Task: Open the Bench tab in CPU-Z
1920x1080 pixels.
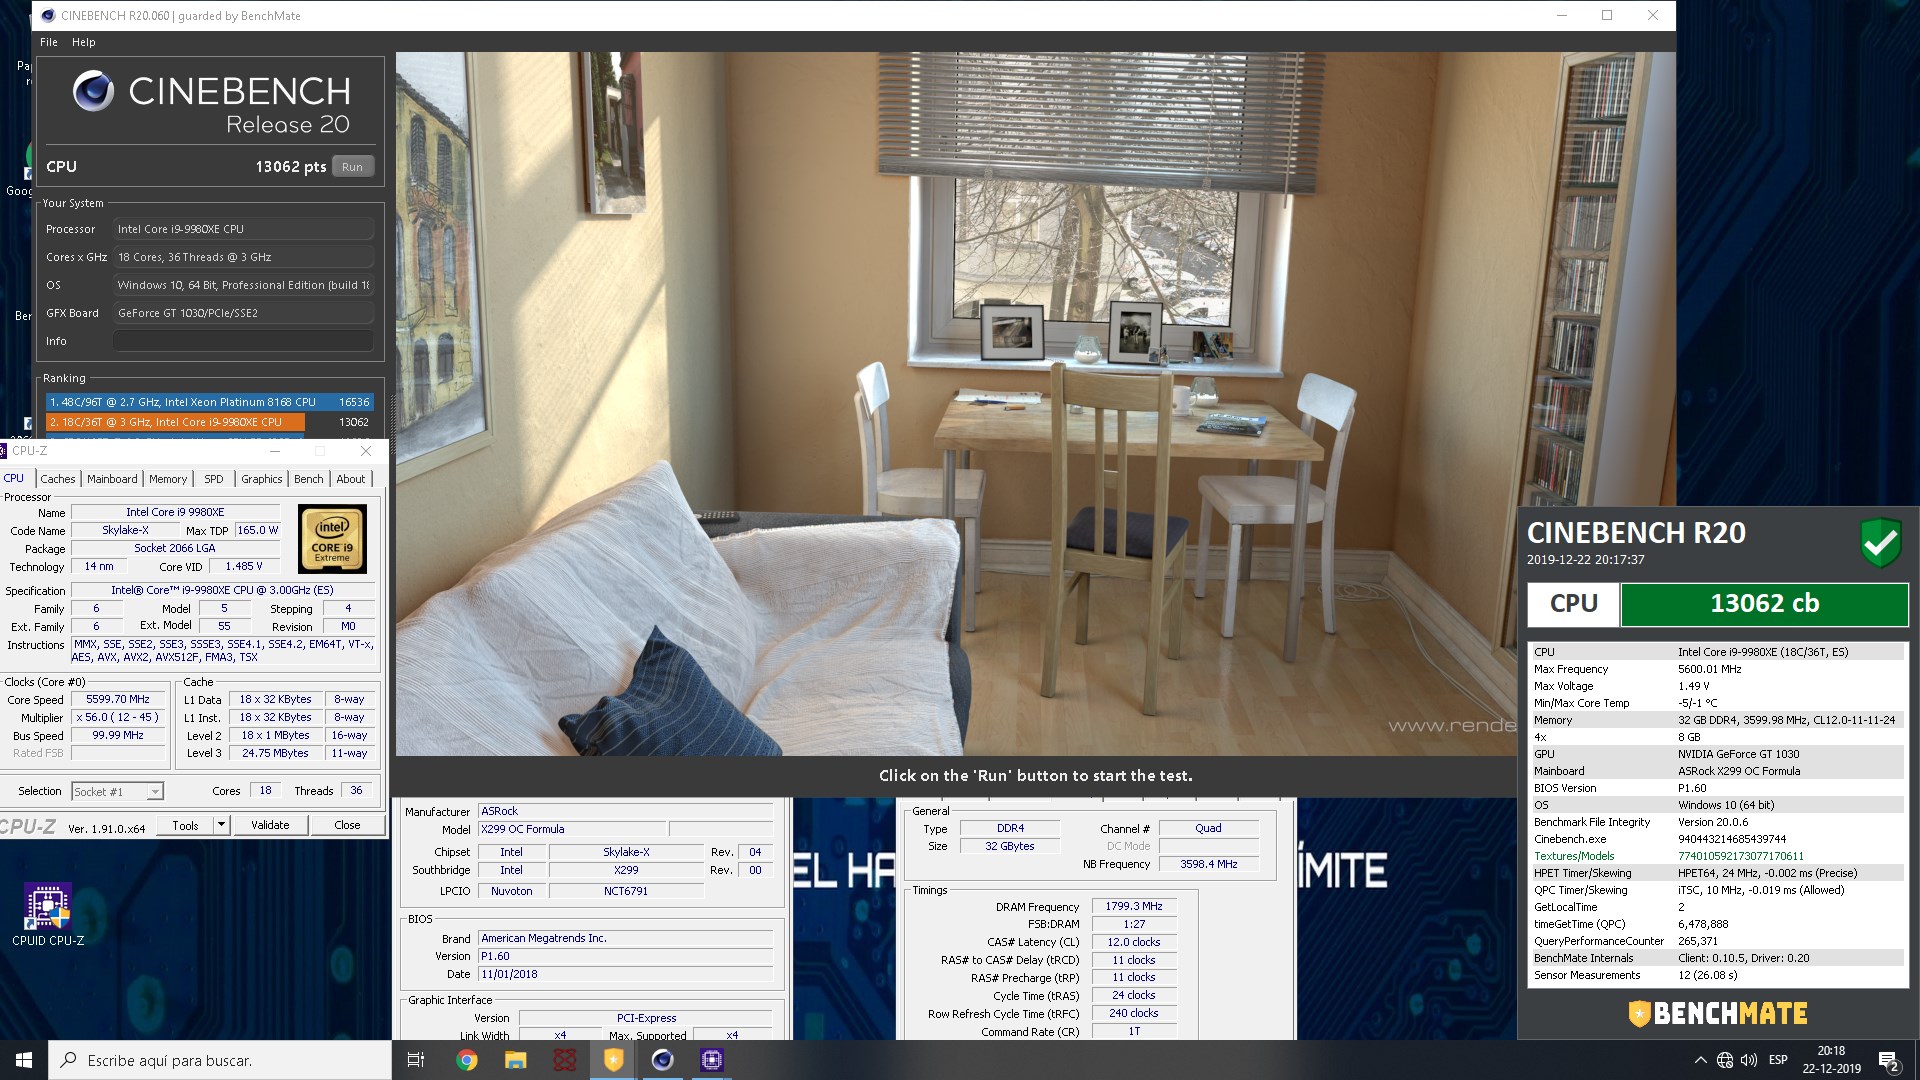Action: pyautogui.click(x=309, y=479)
